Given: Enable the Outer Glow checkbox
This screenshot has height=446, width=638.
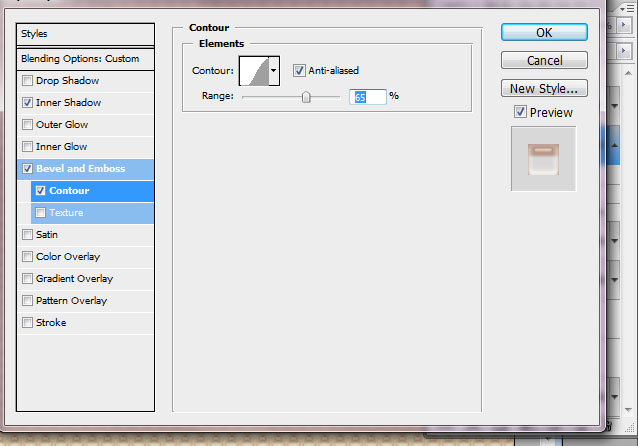Looking at the screenshot, I should click(x=28, y=125).
